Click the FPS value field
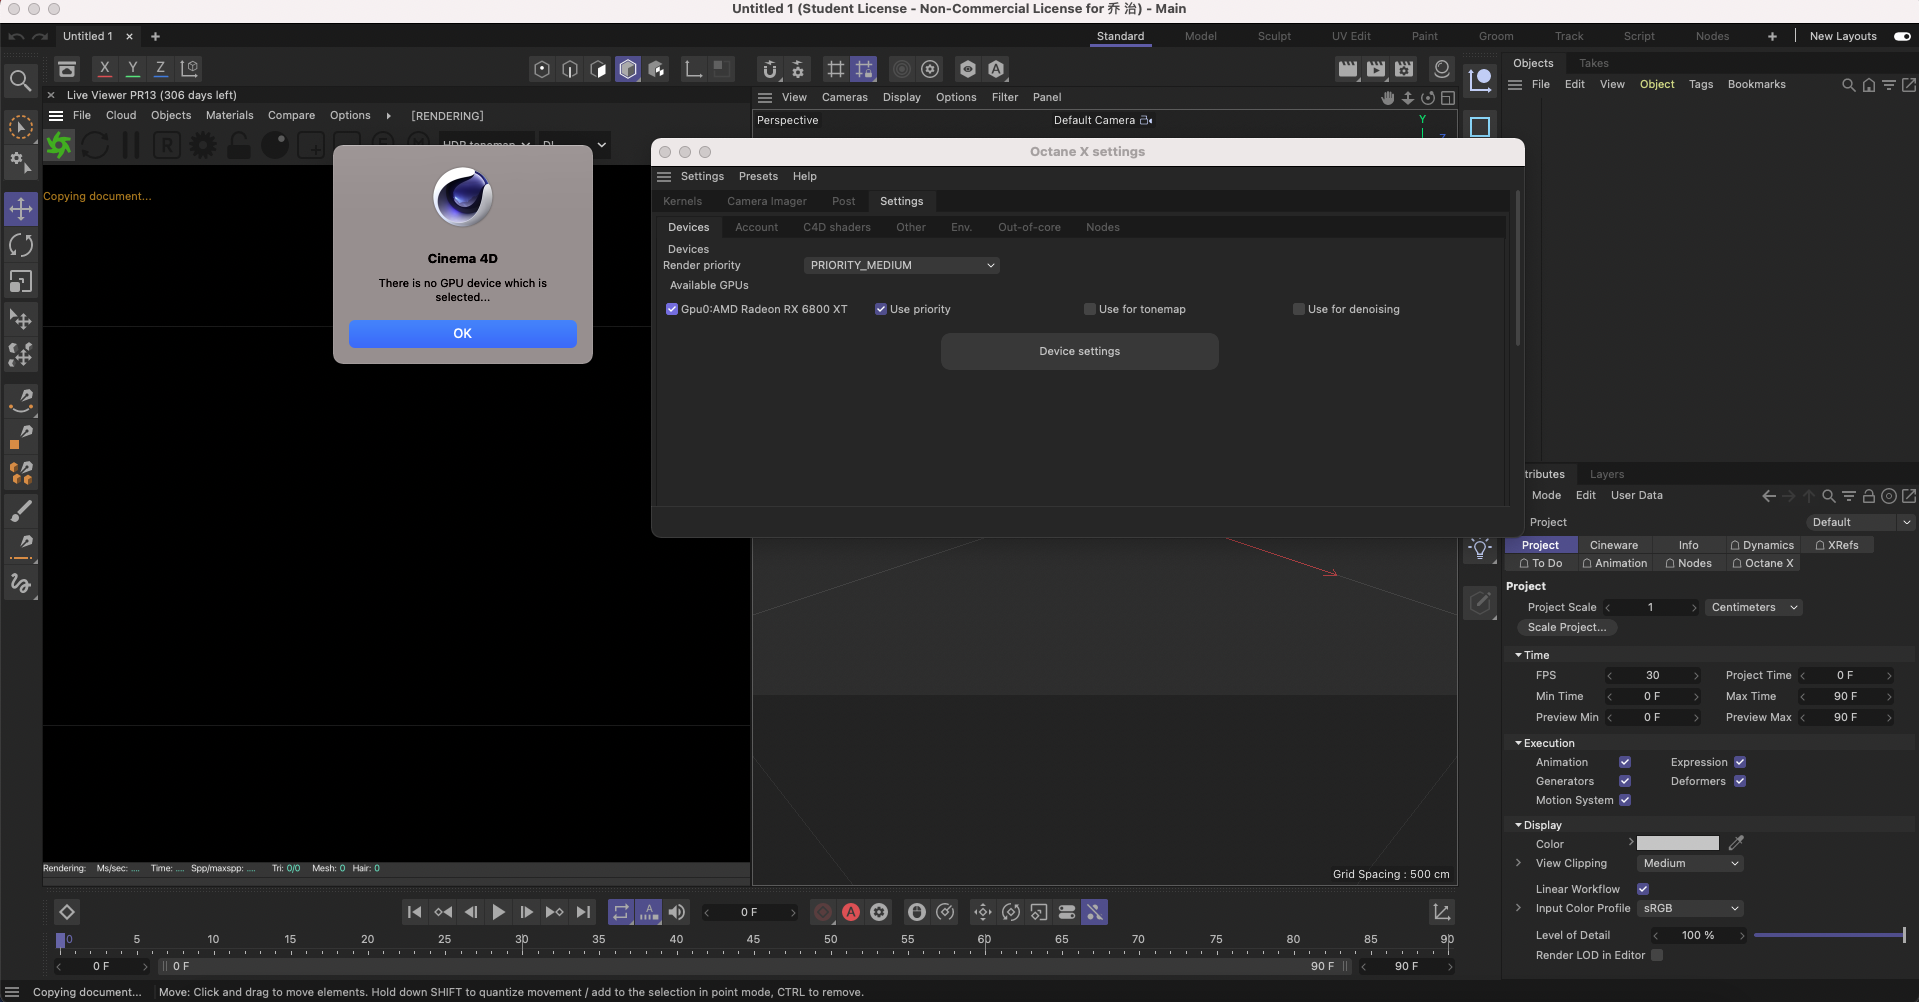 tap(1652, 675)
